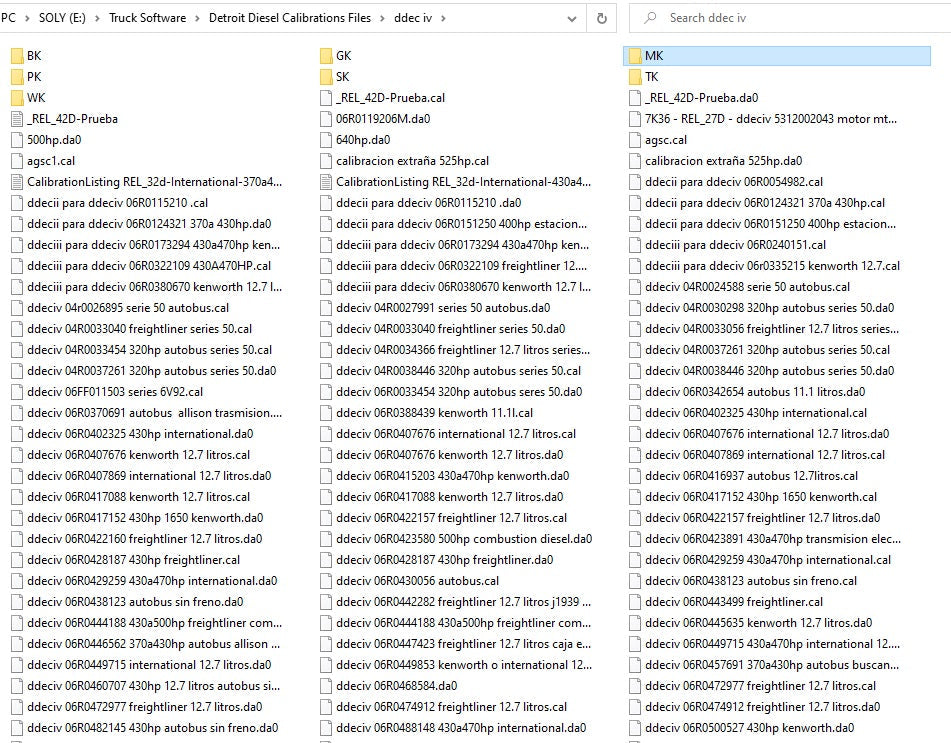Viewport: 951px width, 743px height.
Task: Expand chevron after Truck Software breadcrumb
Action: [197, 18]
